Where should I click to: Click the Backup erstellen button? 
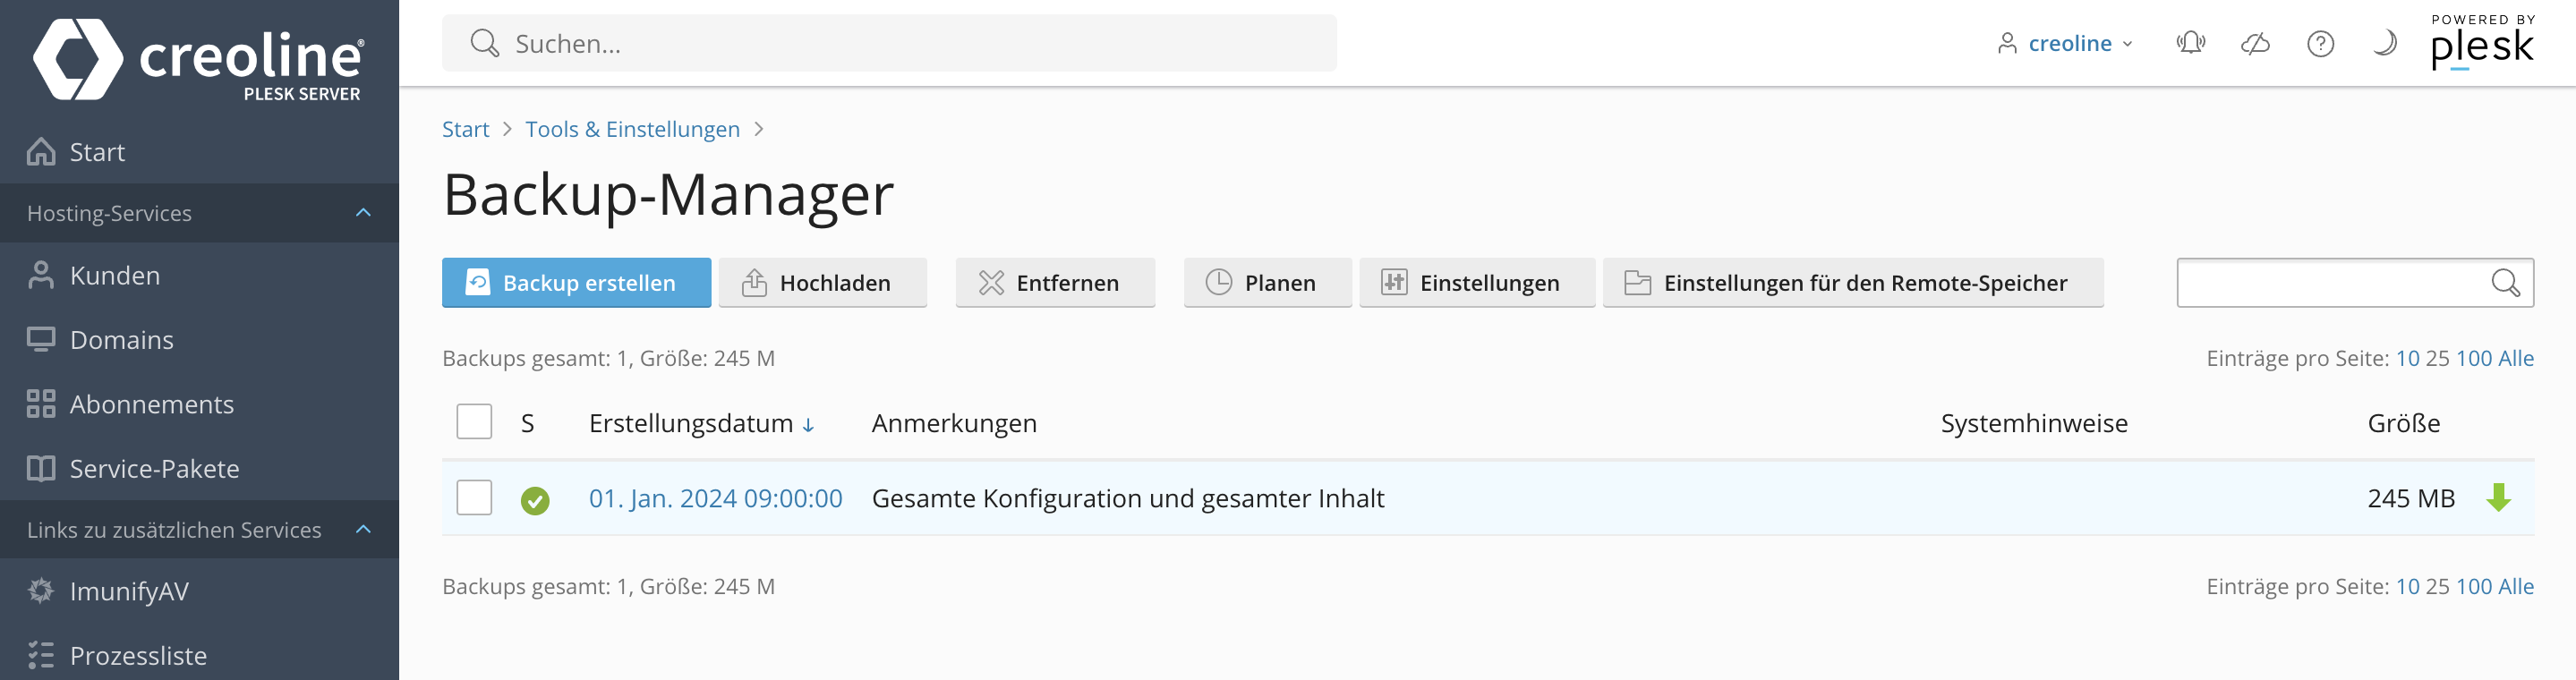tap(576, 283)
